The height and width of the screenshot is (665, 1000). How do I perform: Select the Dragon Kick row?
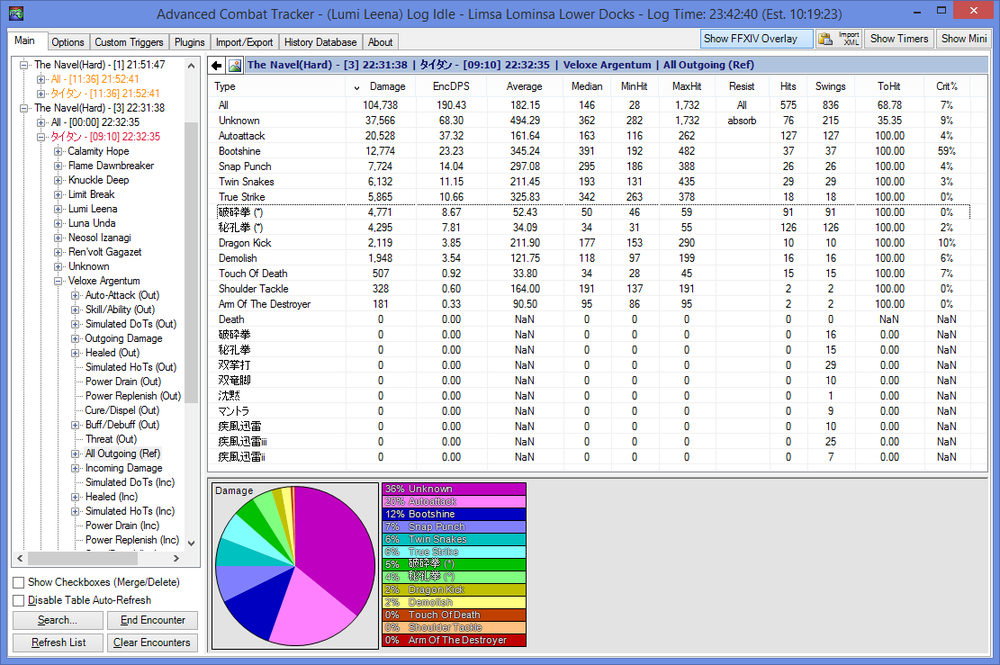click(593, 243)
